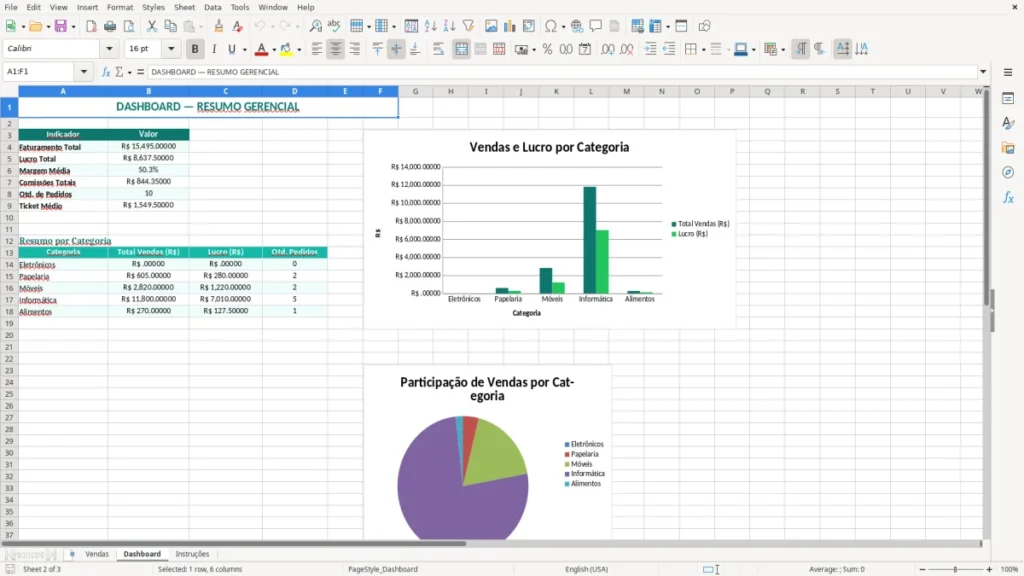Click the Format as Currency icon
This screenshot has height=576, width=1024.
521,49
